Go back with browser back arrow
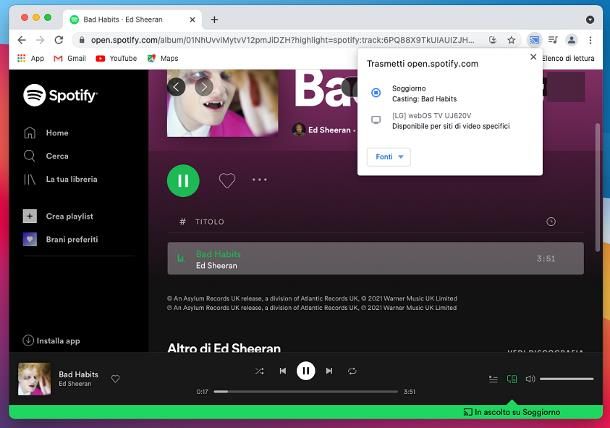Screen dimensions: 610x428 click(22, 40)
